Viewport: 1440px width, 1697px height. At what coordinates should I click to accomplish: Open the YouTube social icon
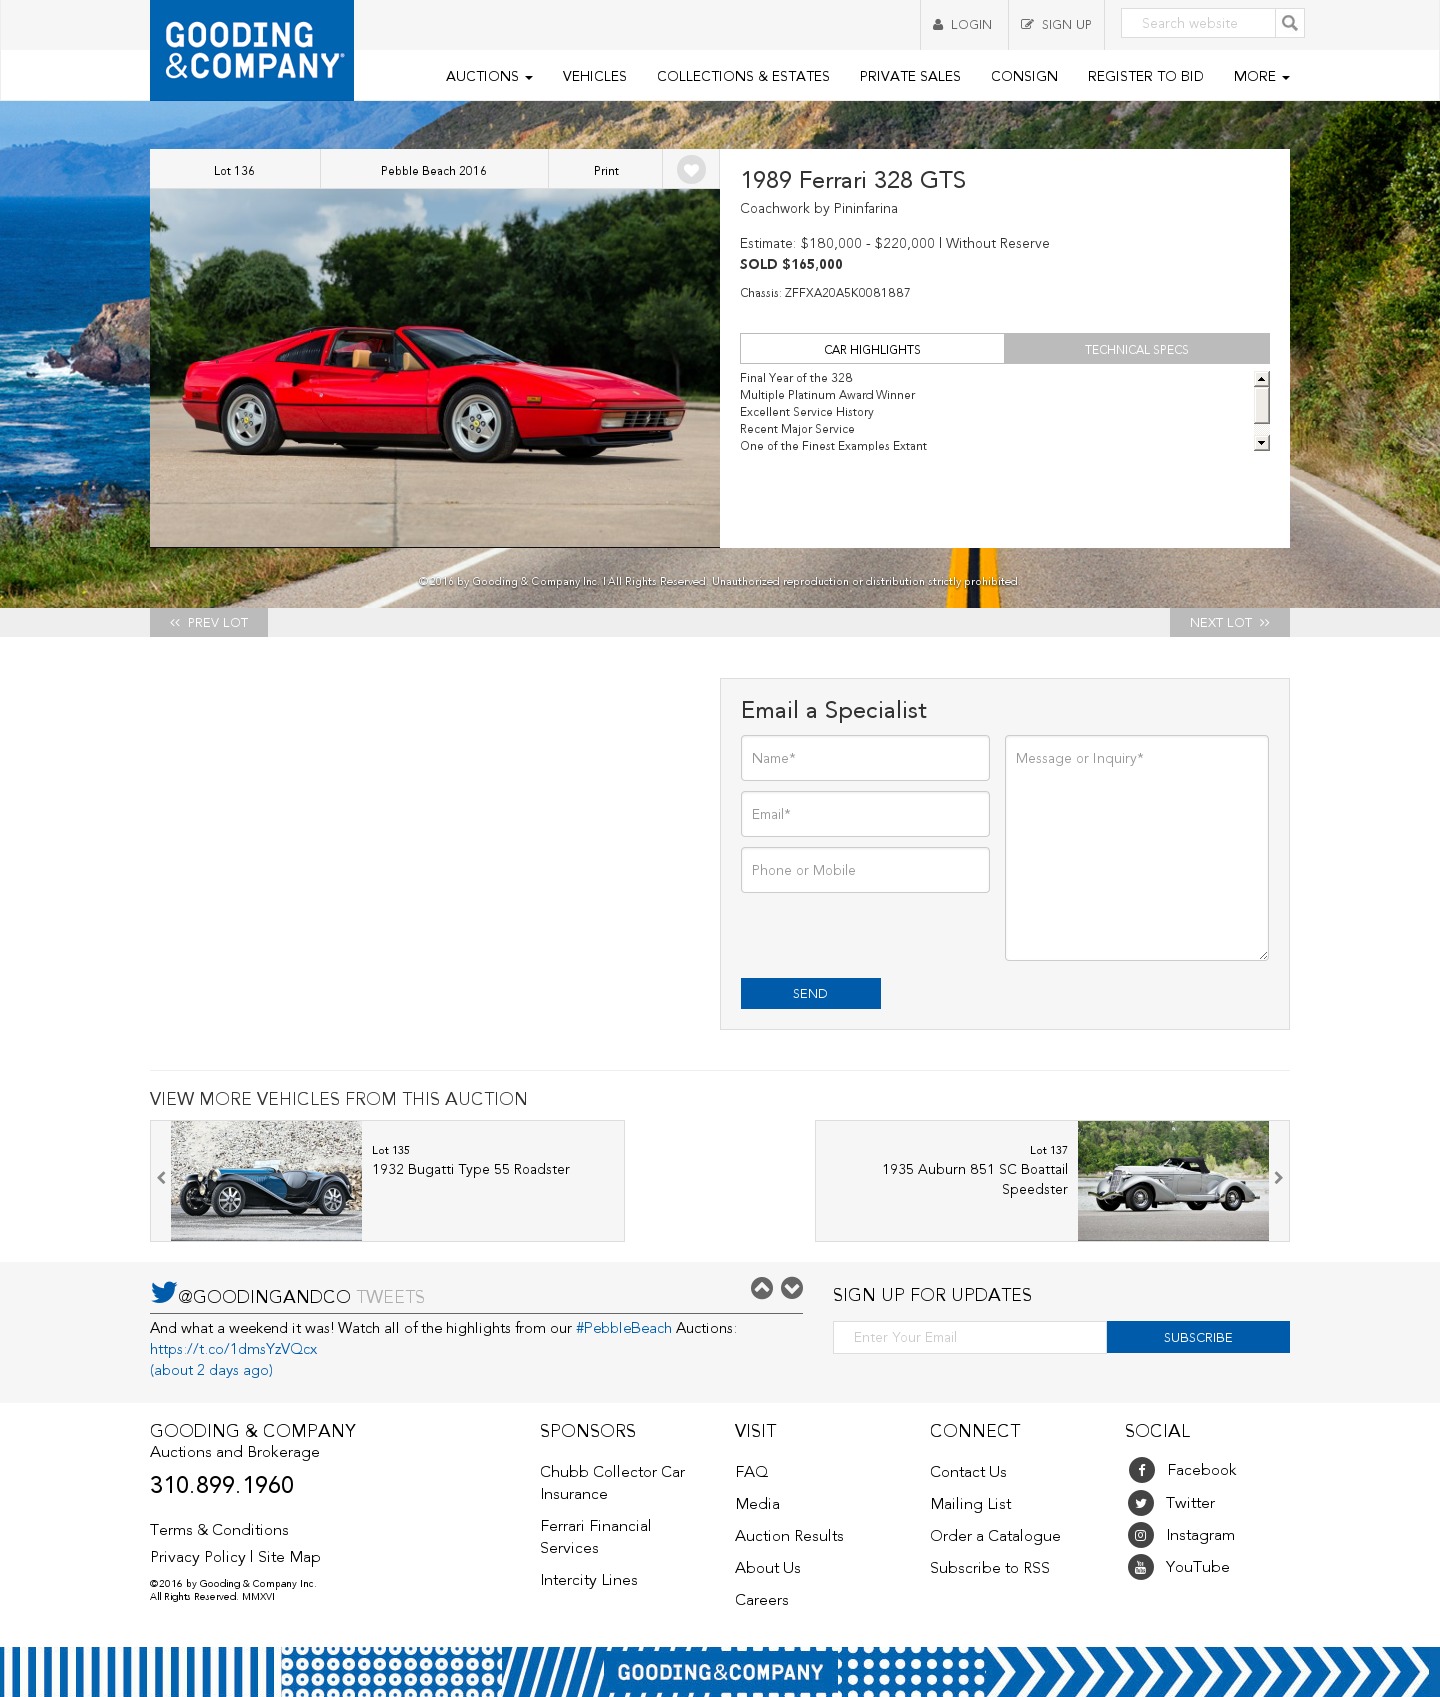tap(1141, 1567)
